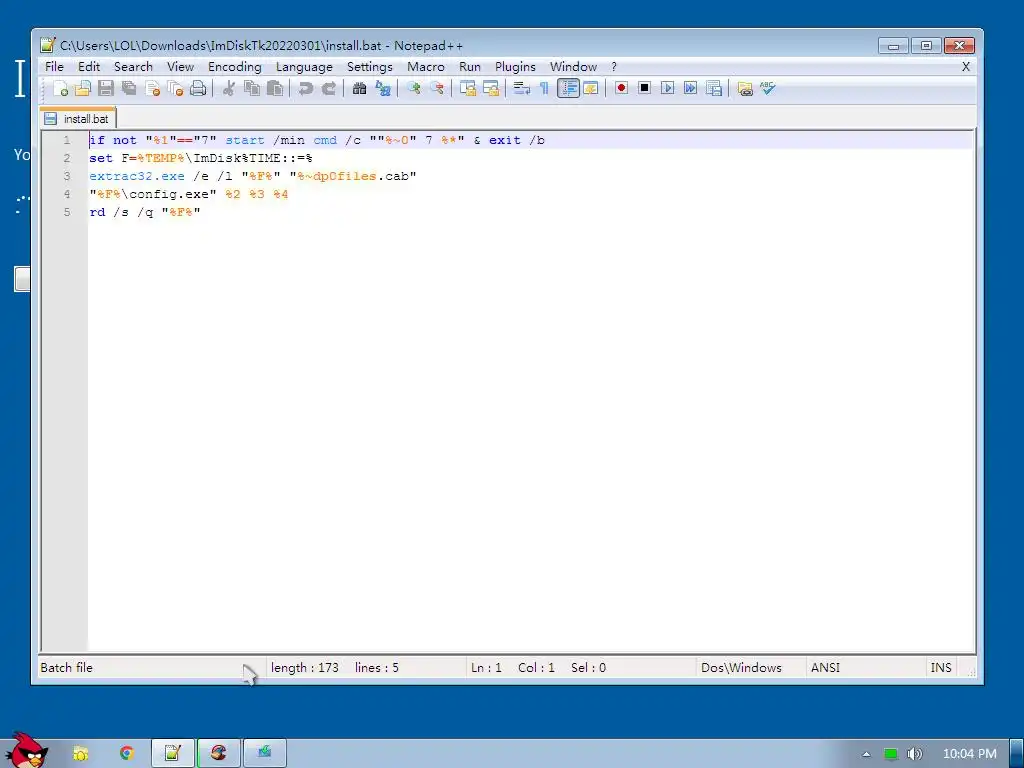Click the volume speaker tray icon
This screenshot has width=1024, height=768.
pos(914,754)
